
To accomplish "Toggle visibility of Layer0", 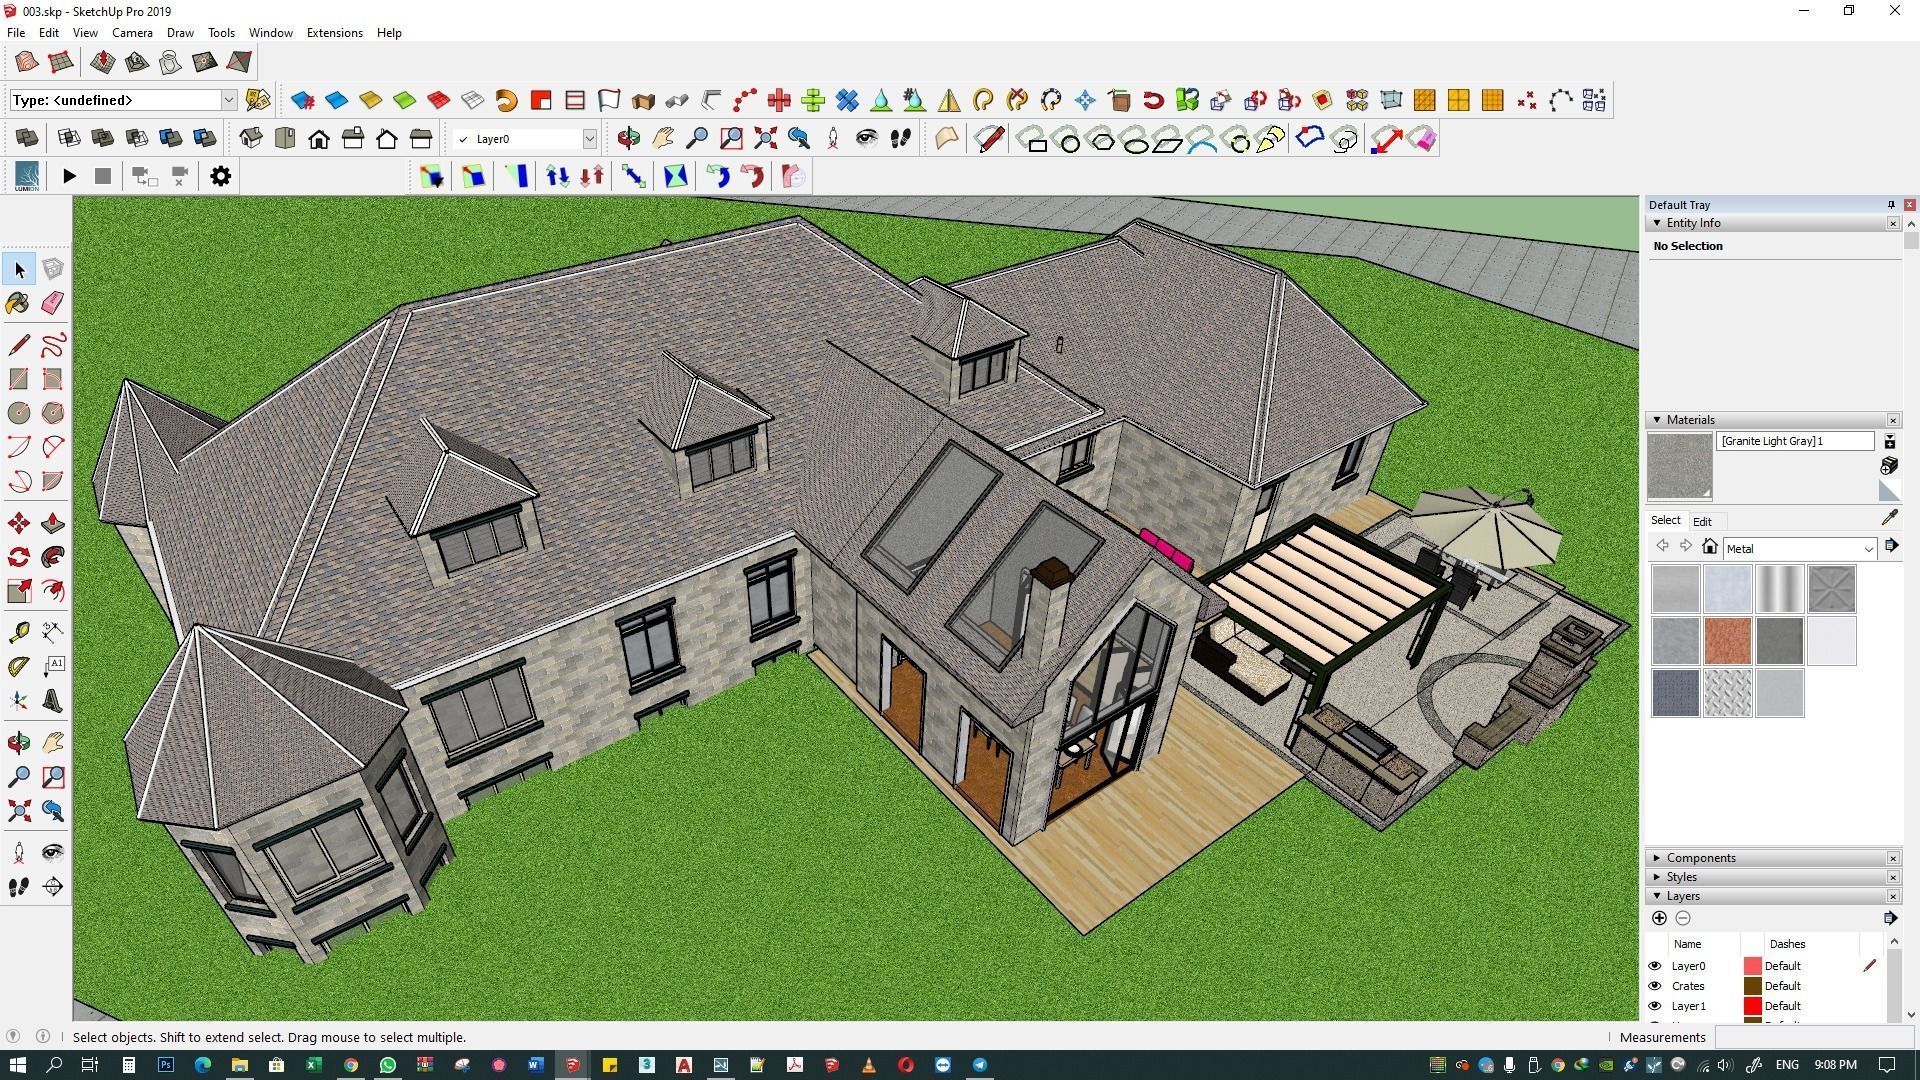I will 1654,966.
